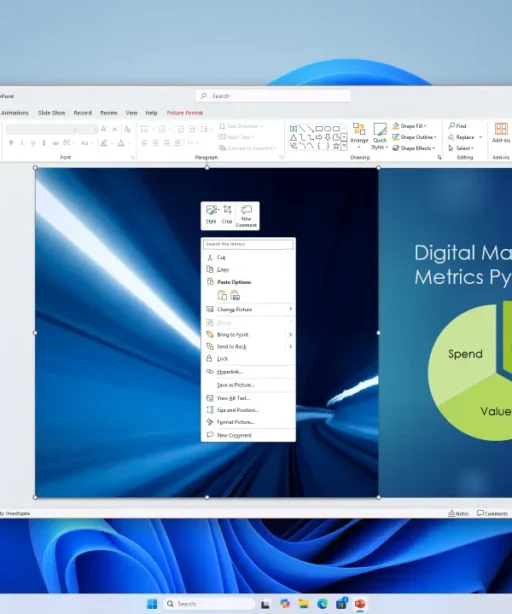This screenshot has height=614, width=512.
Task: Select the paste as Picture icon
Action: point(235,295)
